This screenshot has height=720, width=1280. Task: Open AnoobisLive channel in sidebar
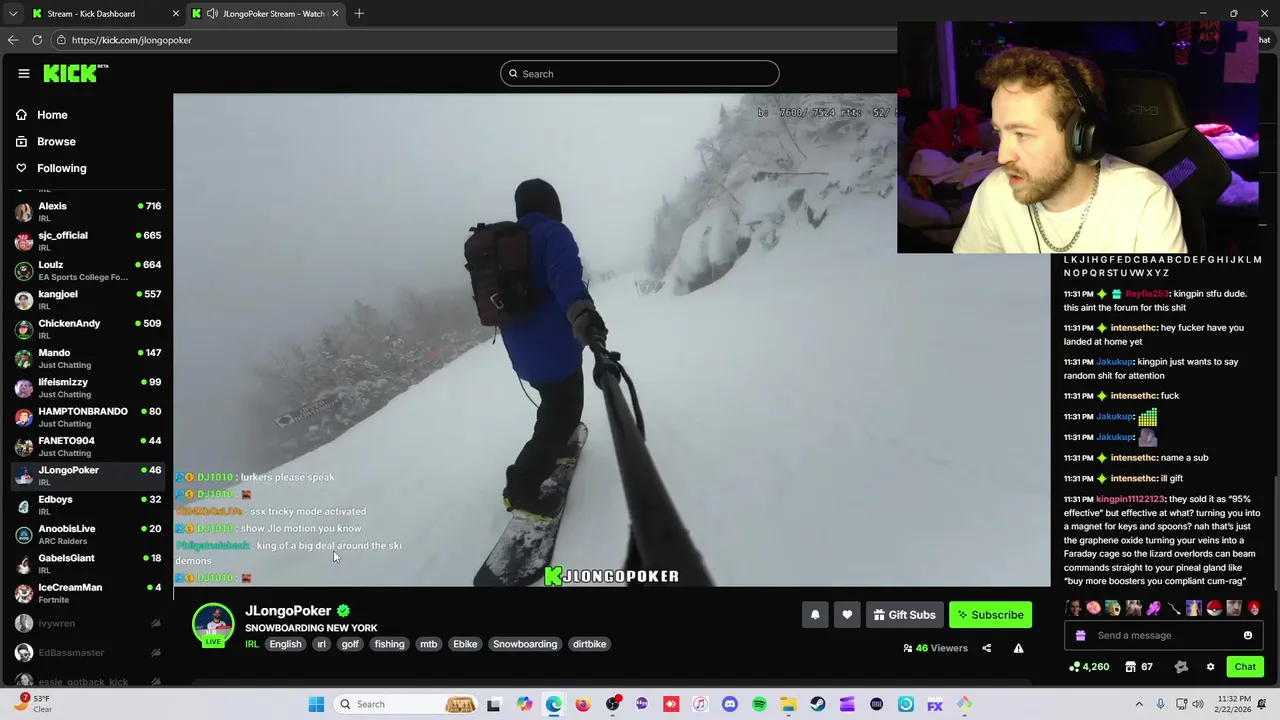click(x=87, y=535)
